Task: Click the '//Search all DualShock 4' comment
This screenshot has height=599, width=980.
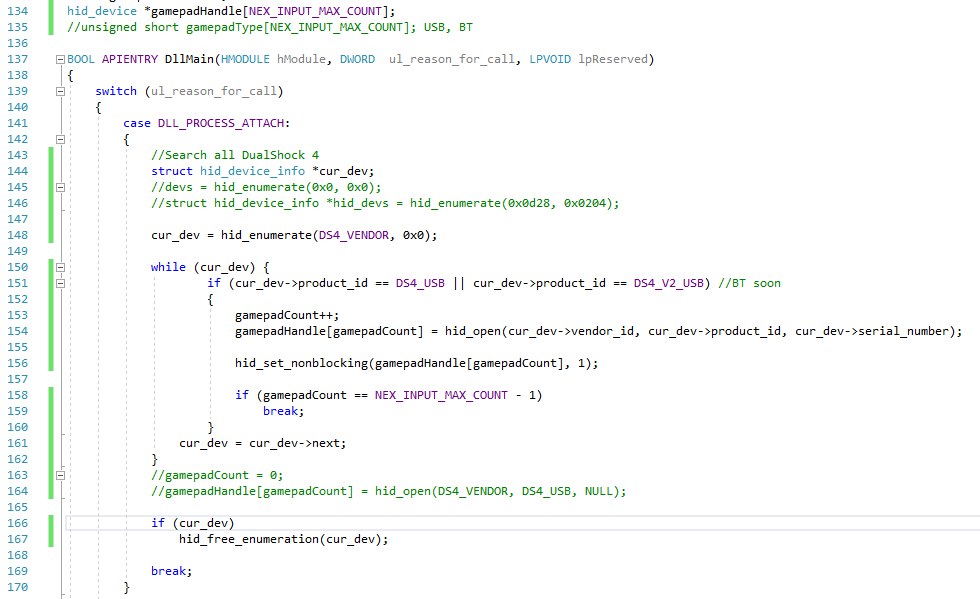Action: [x=235, y=155]
